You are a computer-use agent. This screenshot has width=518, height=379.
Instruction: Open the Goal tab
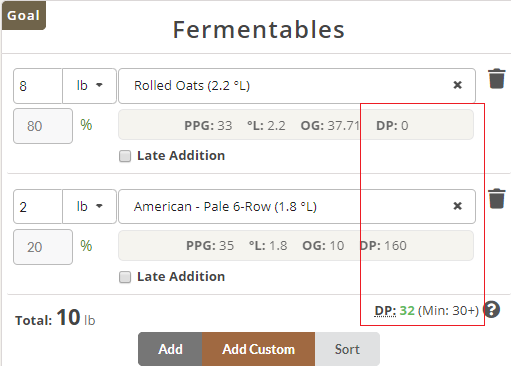coord(24,15)
